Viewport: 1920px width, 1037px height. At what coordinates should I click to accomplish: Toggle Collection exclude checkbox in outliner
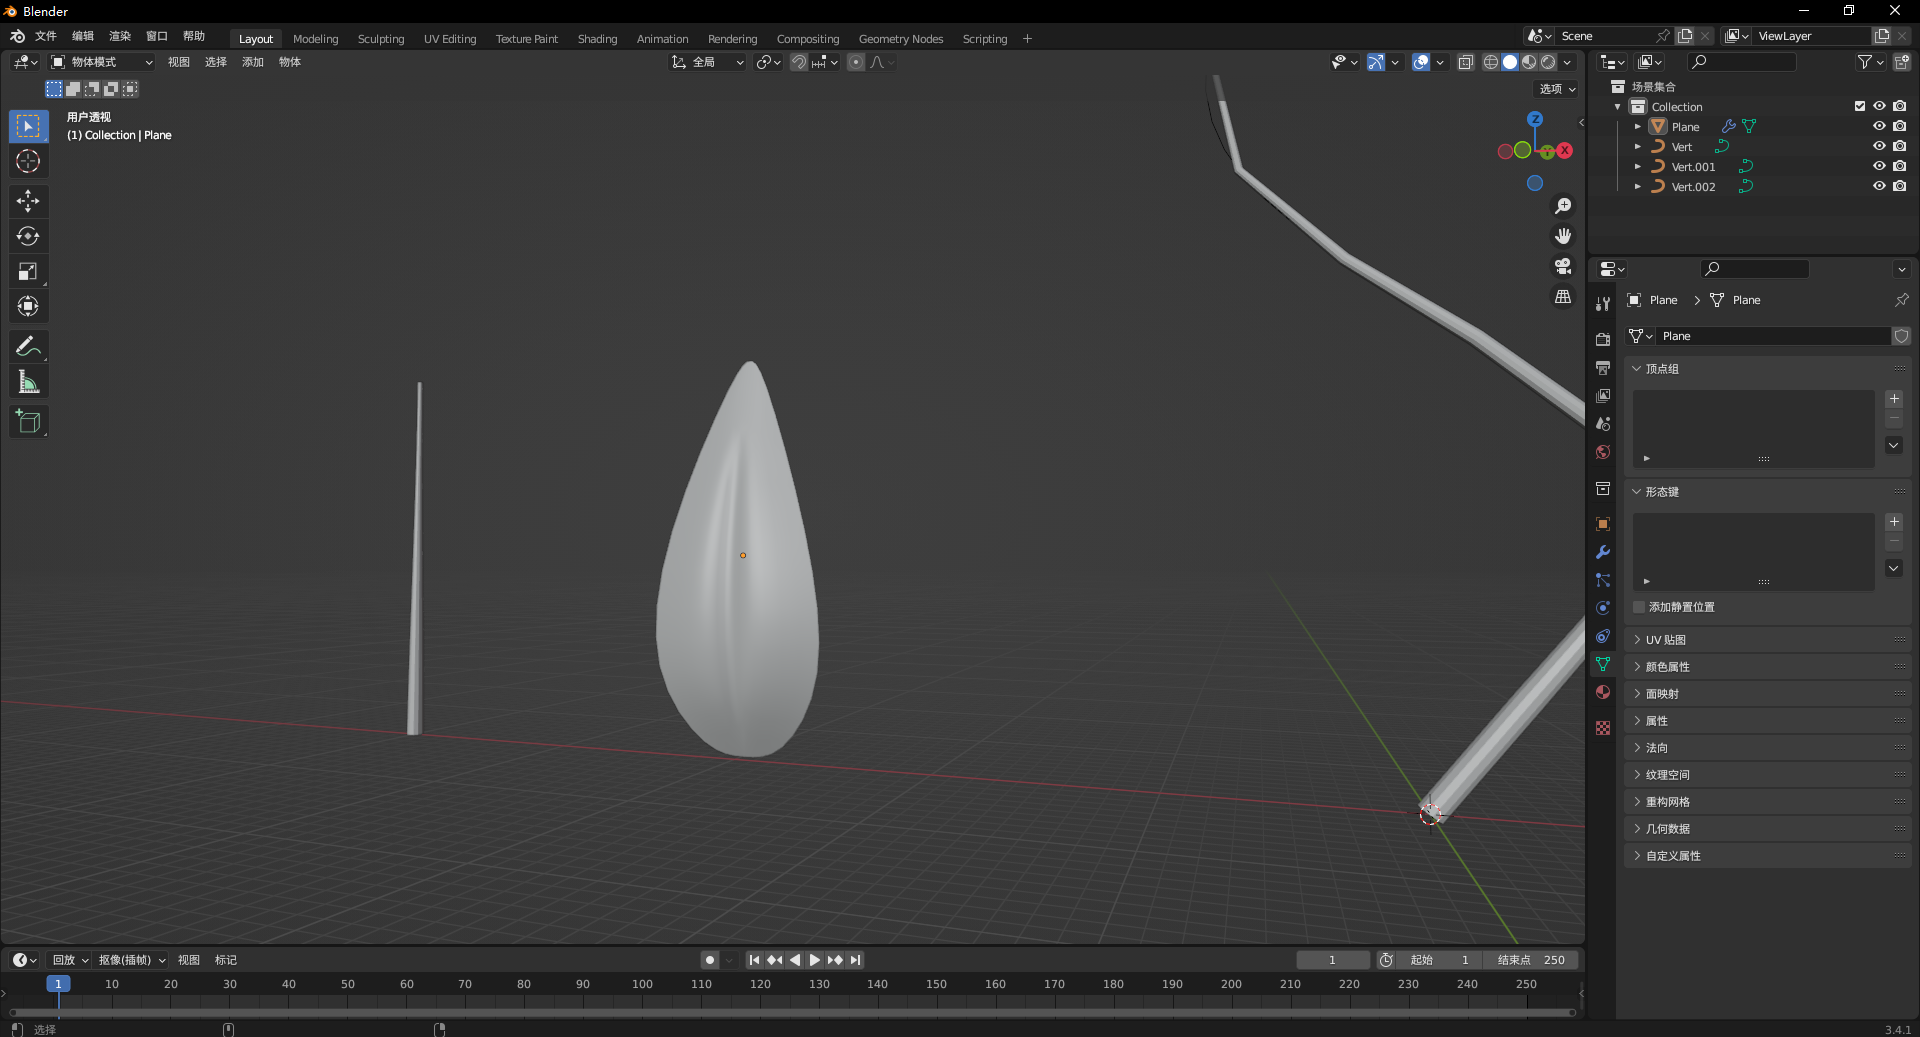(x=1860, y=106)
